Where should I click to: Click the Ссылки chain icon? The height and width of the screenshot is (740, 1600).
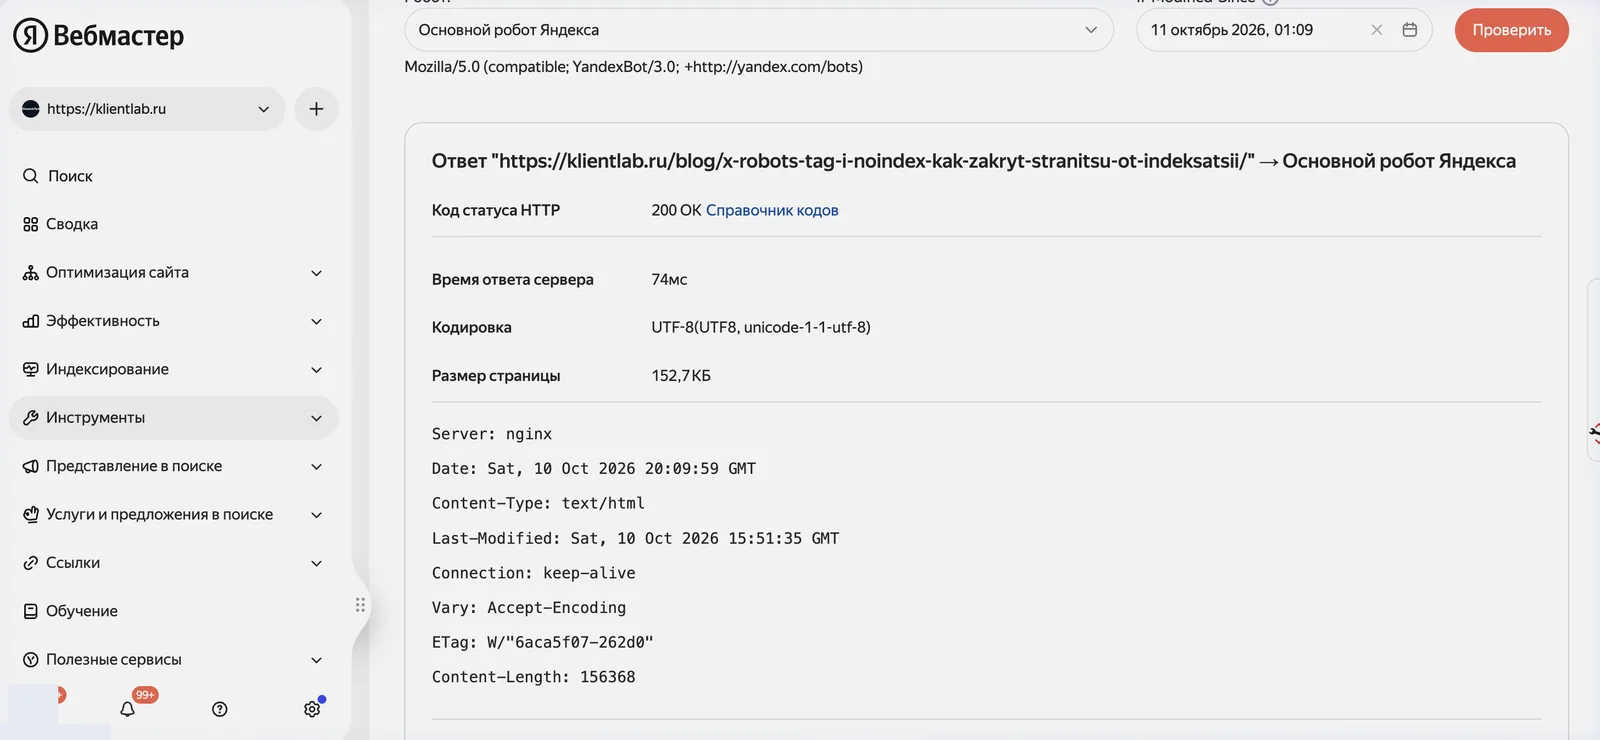(31, 563)
